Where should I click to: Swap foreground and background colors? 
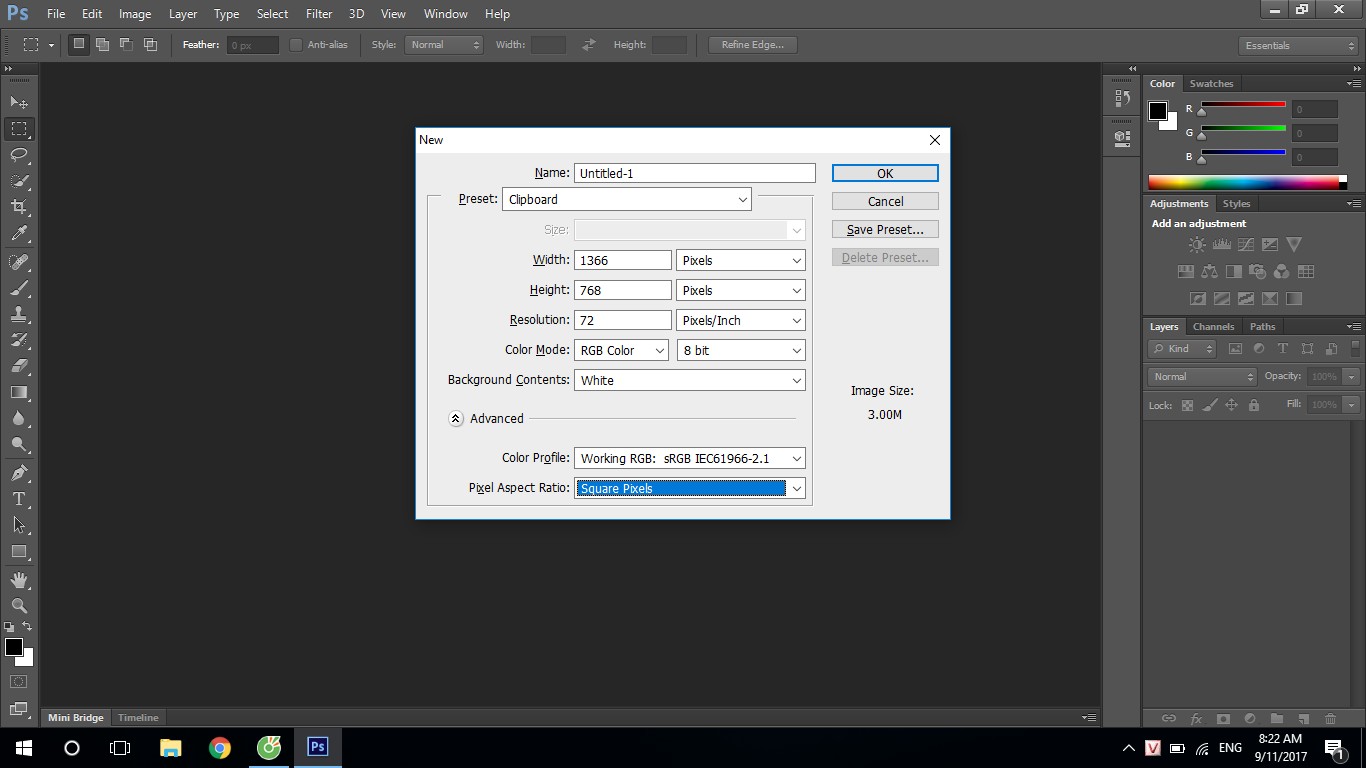coord(28,627)
